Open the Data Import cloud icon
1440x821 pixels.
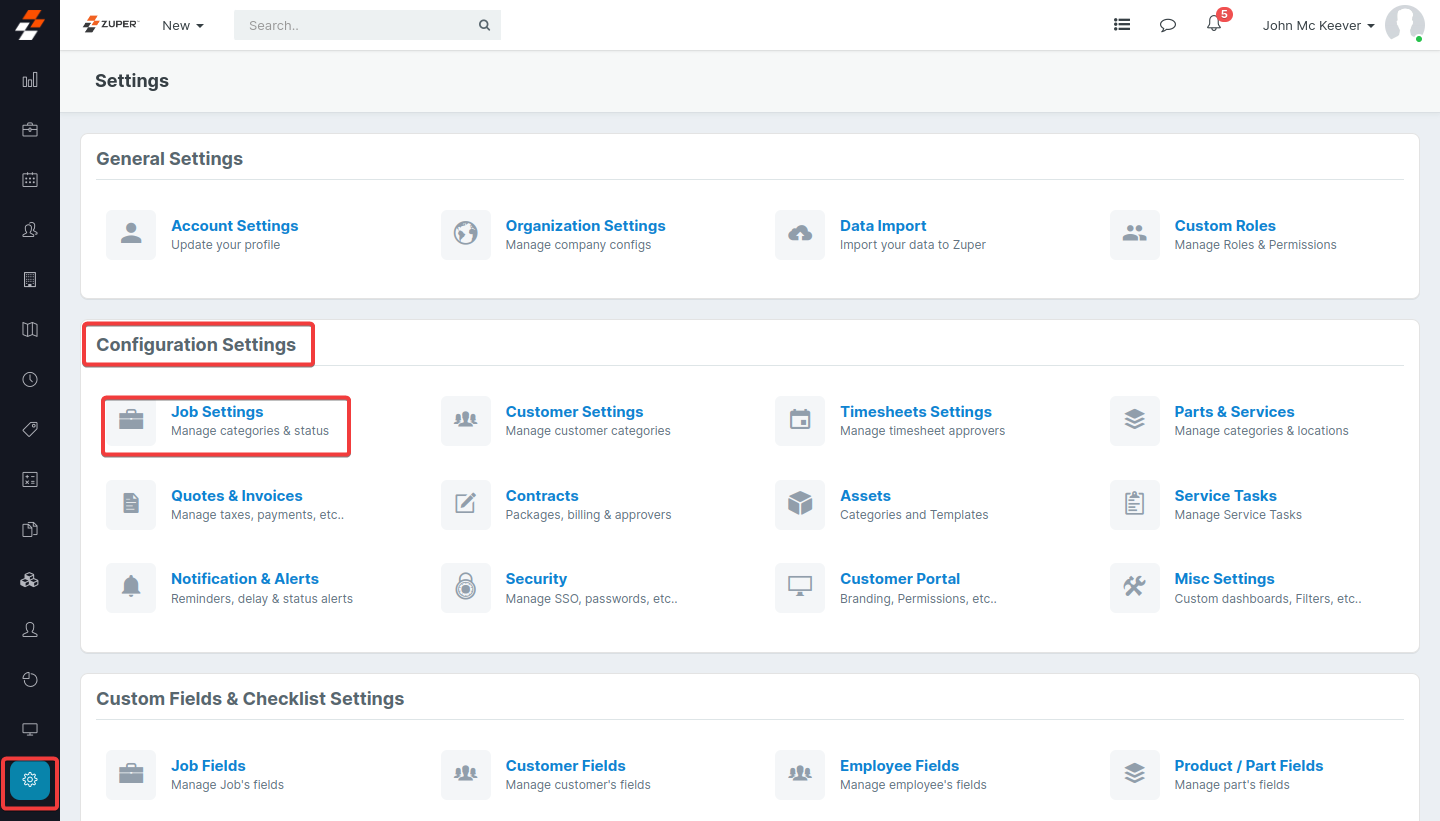pos(800,234)
